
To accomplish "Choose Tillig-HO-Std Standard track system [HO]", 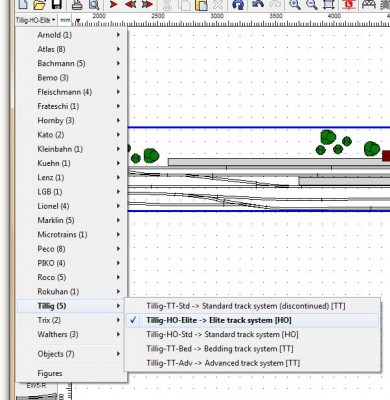I will (252, 334).
